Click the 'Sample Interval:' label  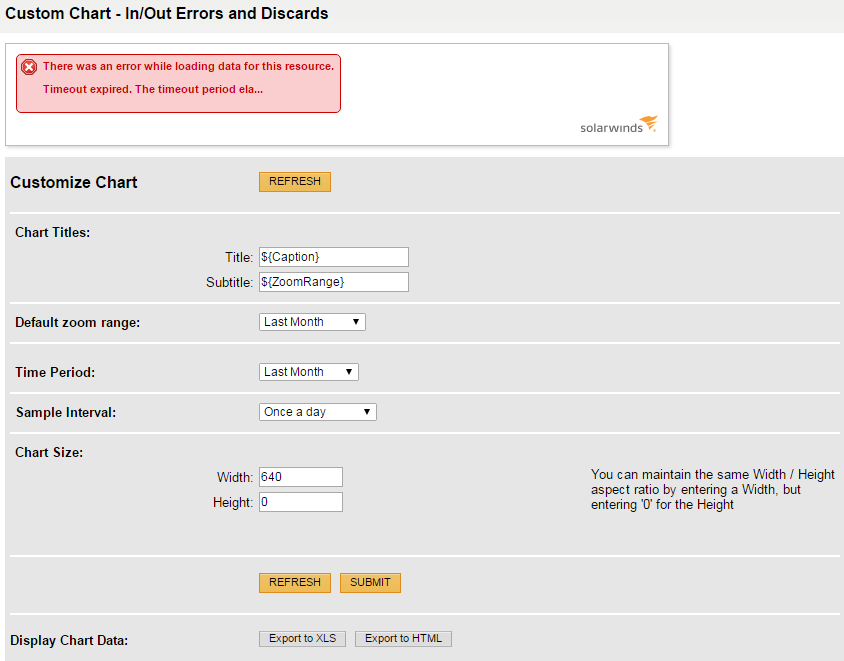tap(66, 412)
